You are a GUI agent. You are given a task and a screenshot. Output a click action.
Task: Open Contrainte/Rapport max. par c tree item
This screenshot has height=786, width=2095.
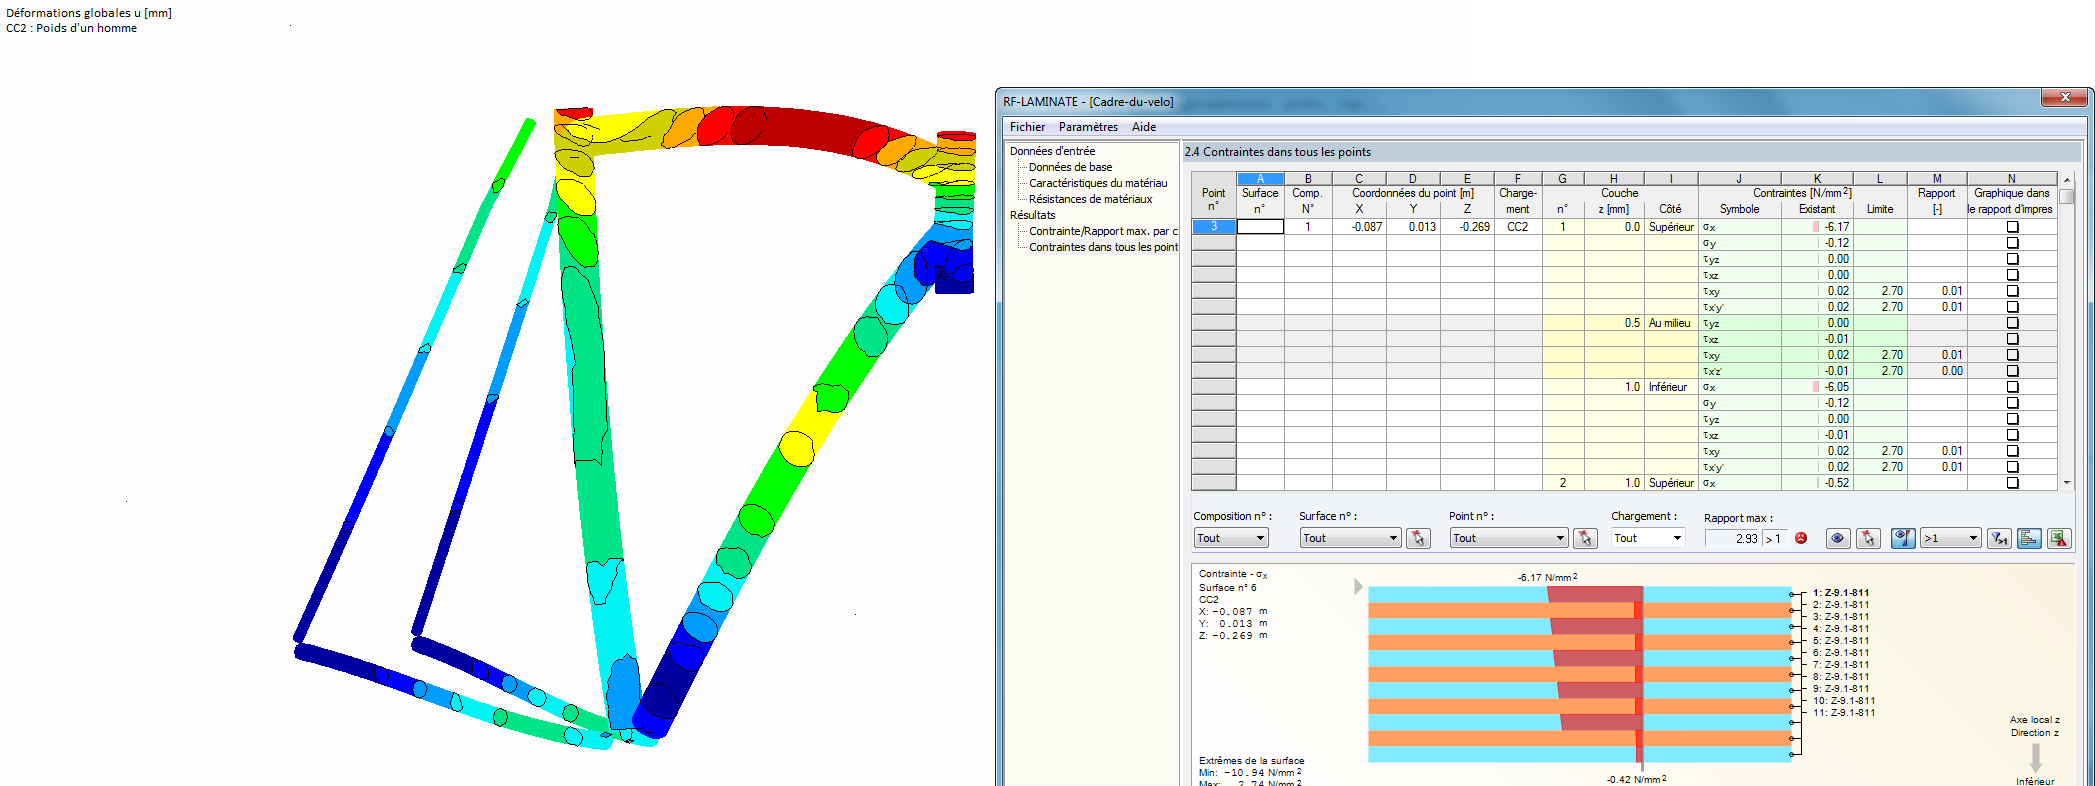click(1103, 231)
